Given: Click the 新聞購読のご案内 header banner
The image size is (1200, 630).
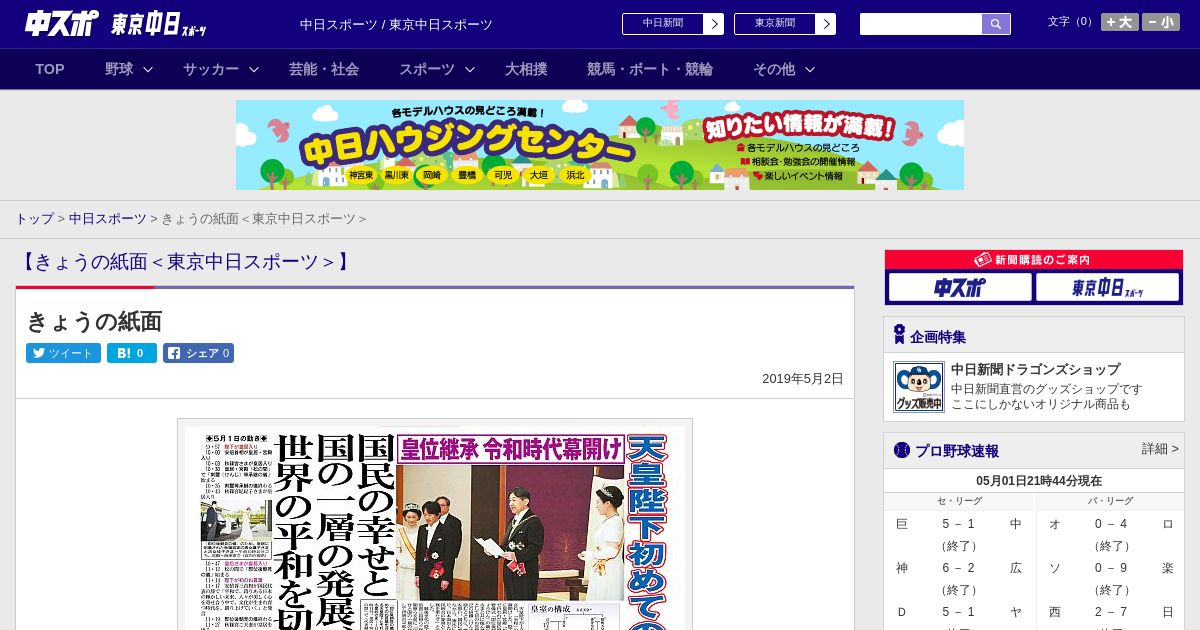Looking at the screenshot, I should [1034, 260].
